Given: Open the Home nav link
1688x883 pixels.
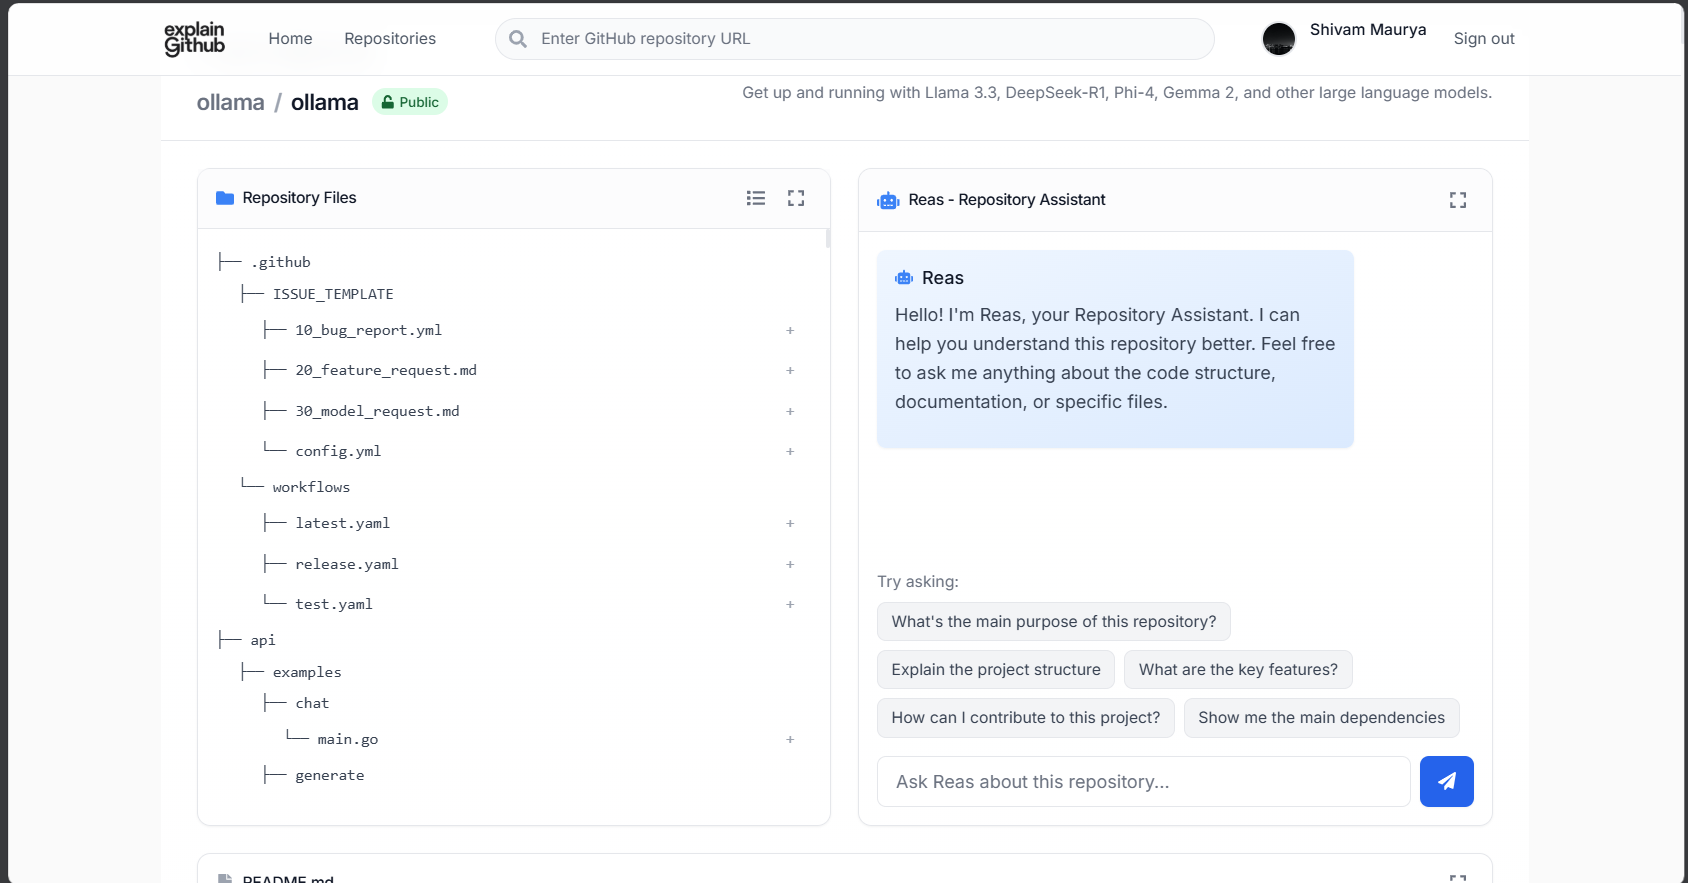Looking at the screenshot, I should [290, 38].
